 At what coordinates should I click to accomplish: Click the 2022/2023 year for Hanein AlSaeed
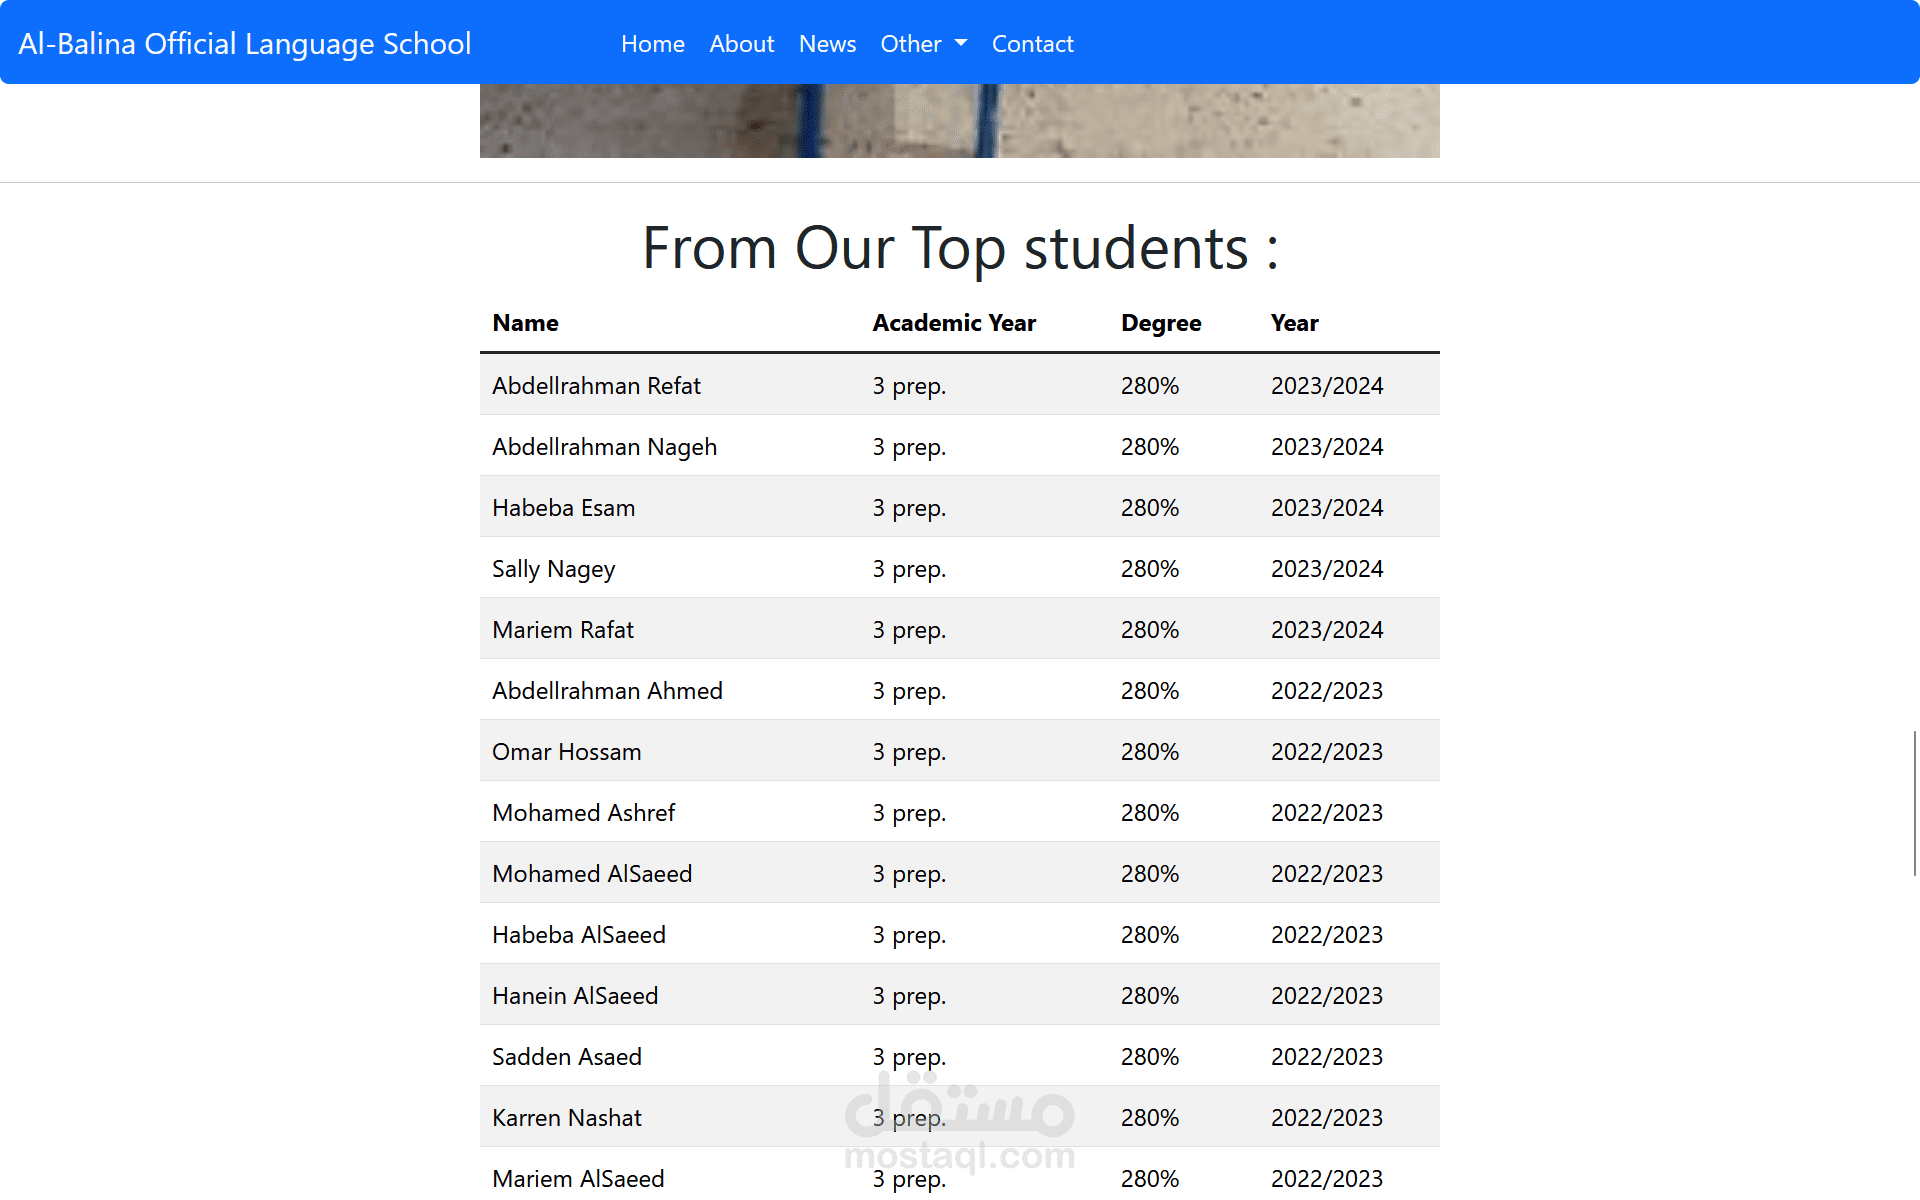coord(1327,996)
